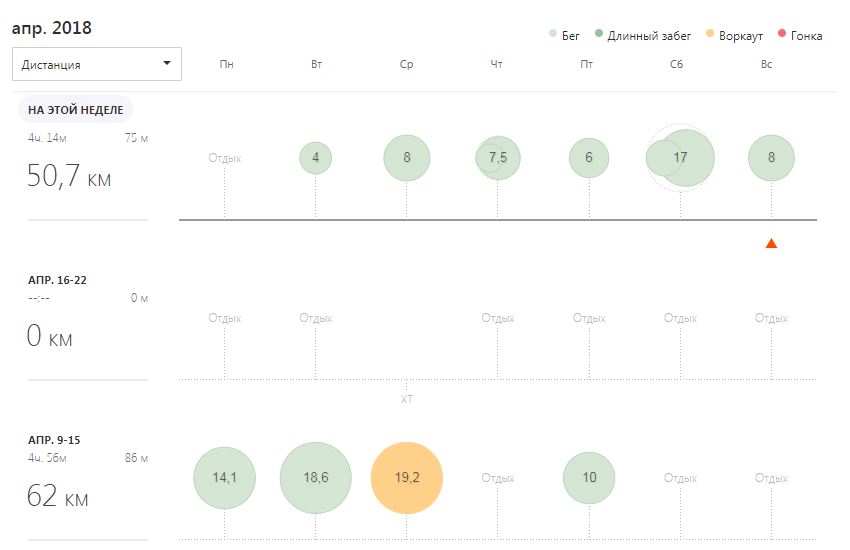
Task: Toggle the Гонка legend item
Action: coord(800,35)
